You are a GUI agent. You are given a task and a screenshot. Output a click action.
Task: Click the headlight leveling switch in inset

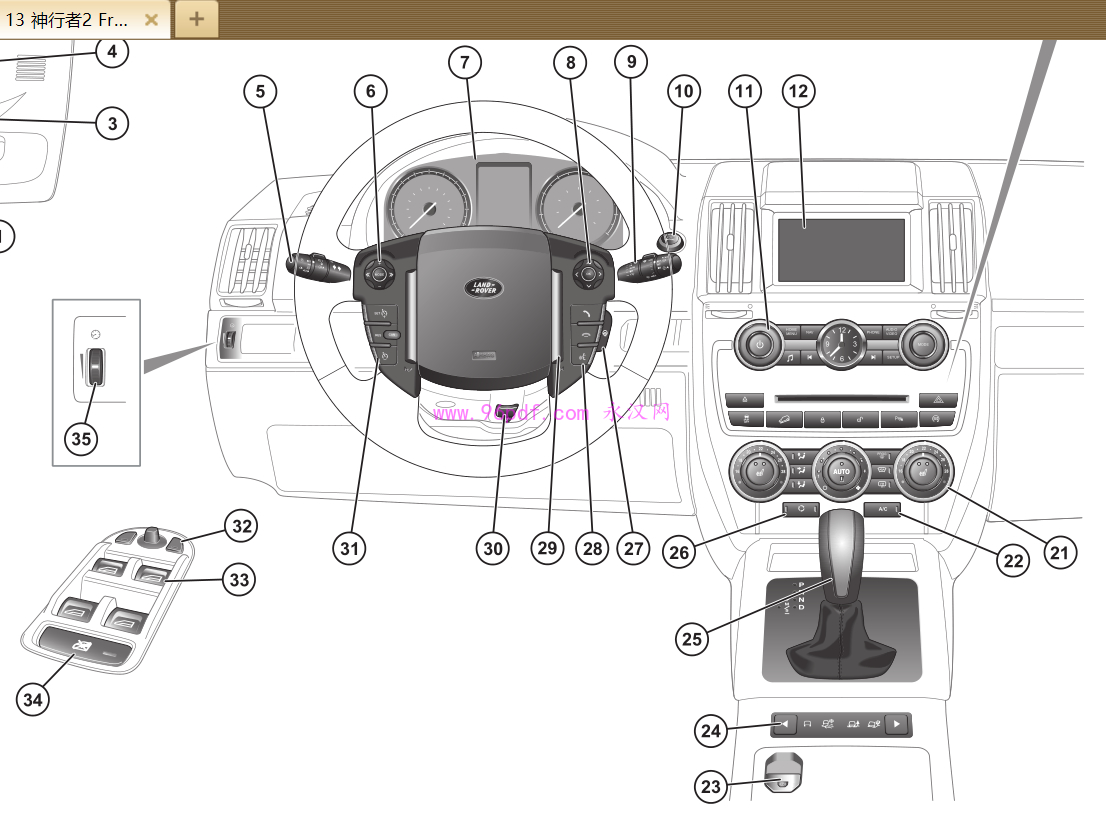point(93,366)
